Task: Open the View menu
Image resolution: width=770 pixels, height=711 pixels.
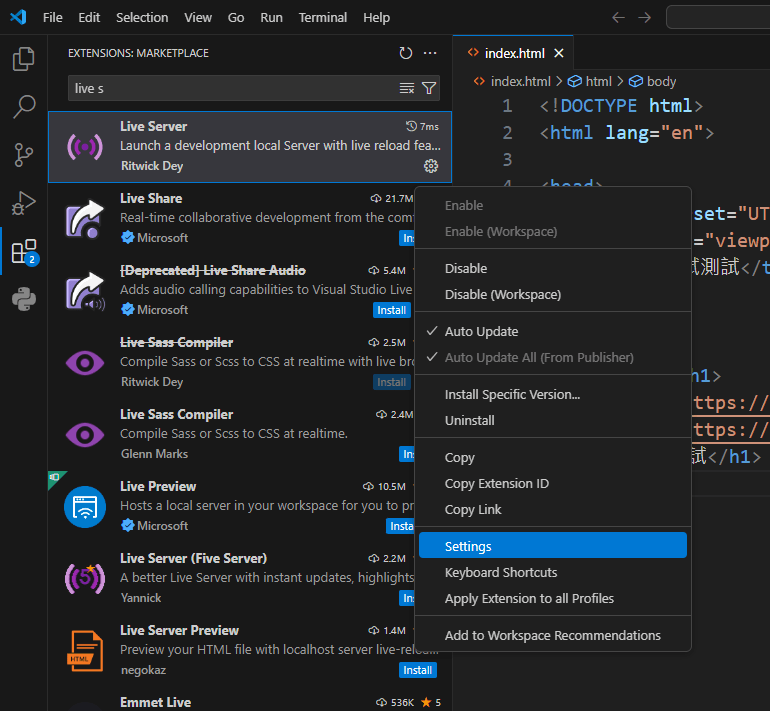Action: [198, 18]
